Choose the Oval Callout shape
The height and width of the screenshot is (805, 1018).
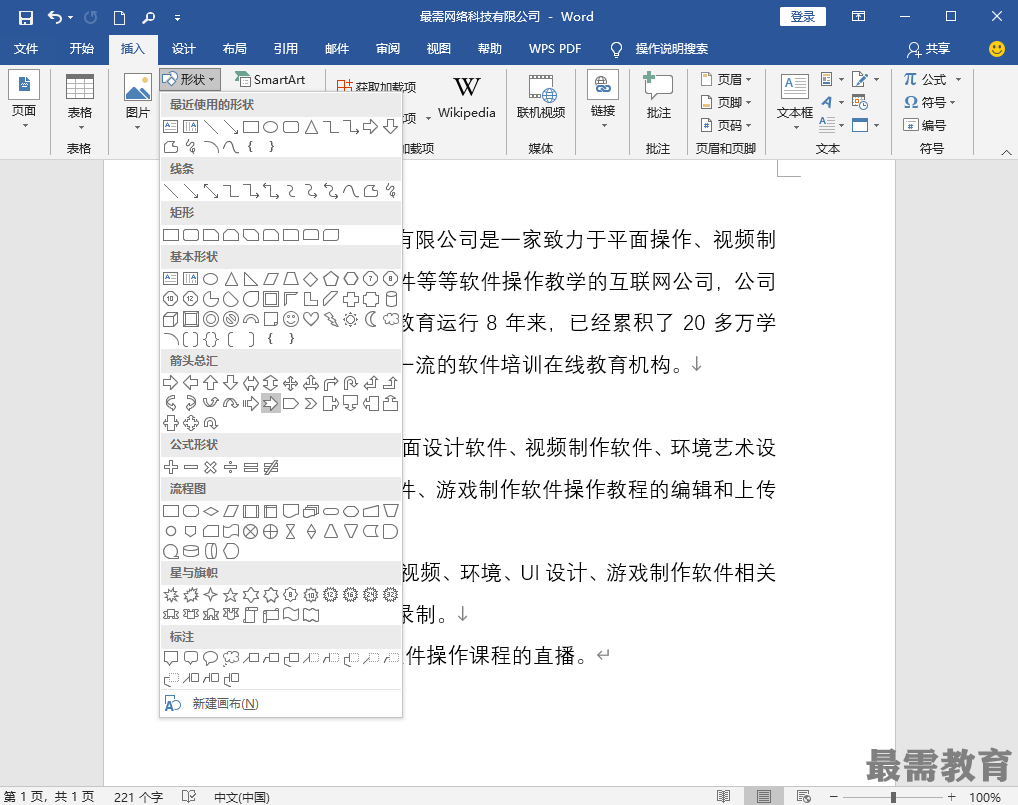(210, 658)
